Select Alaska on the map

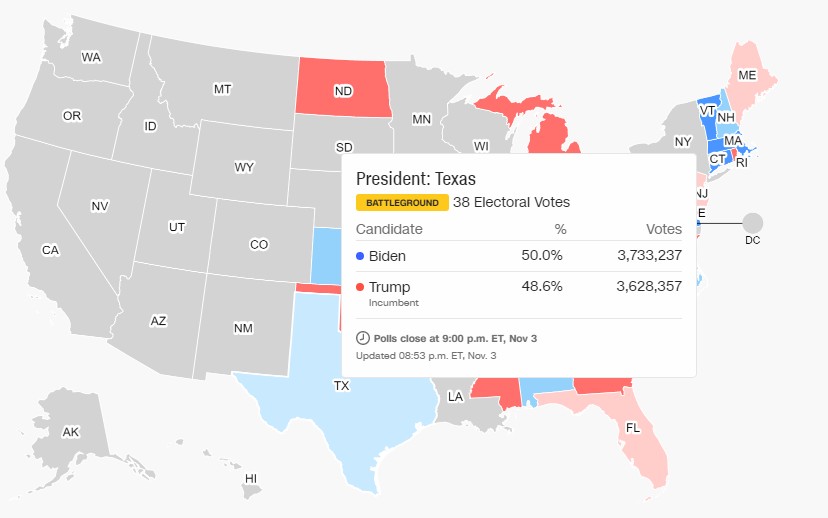(x=70, y=432)
